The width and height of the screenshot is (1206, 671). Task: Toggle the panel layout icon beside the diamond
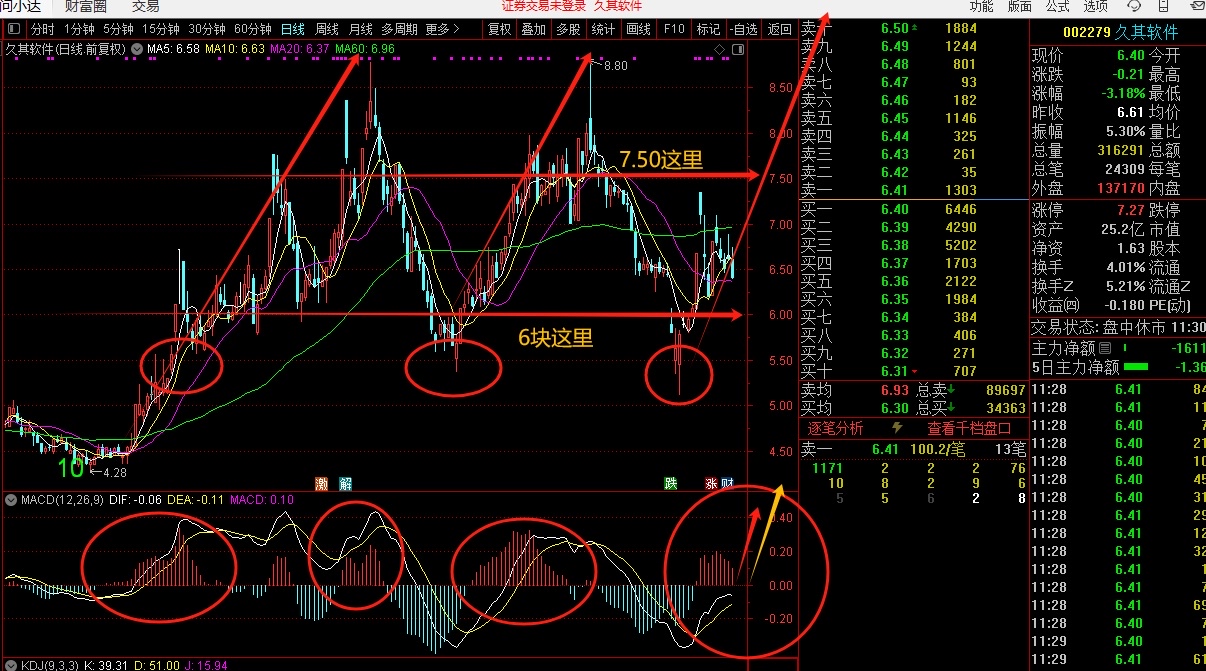pos(738,49)
